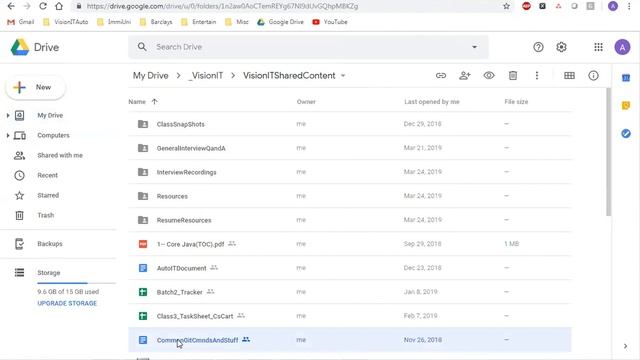Open My Drive in sidebar
Viewport: 640px width, 360px height.
(50, 116)
